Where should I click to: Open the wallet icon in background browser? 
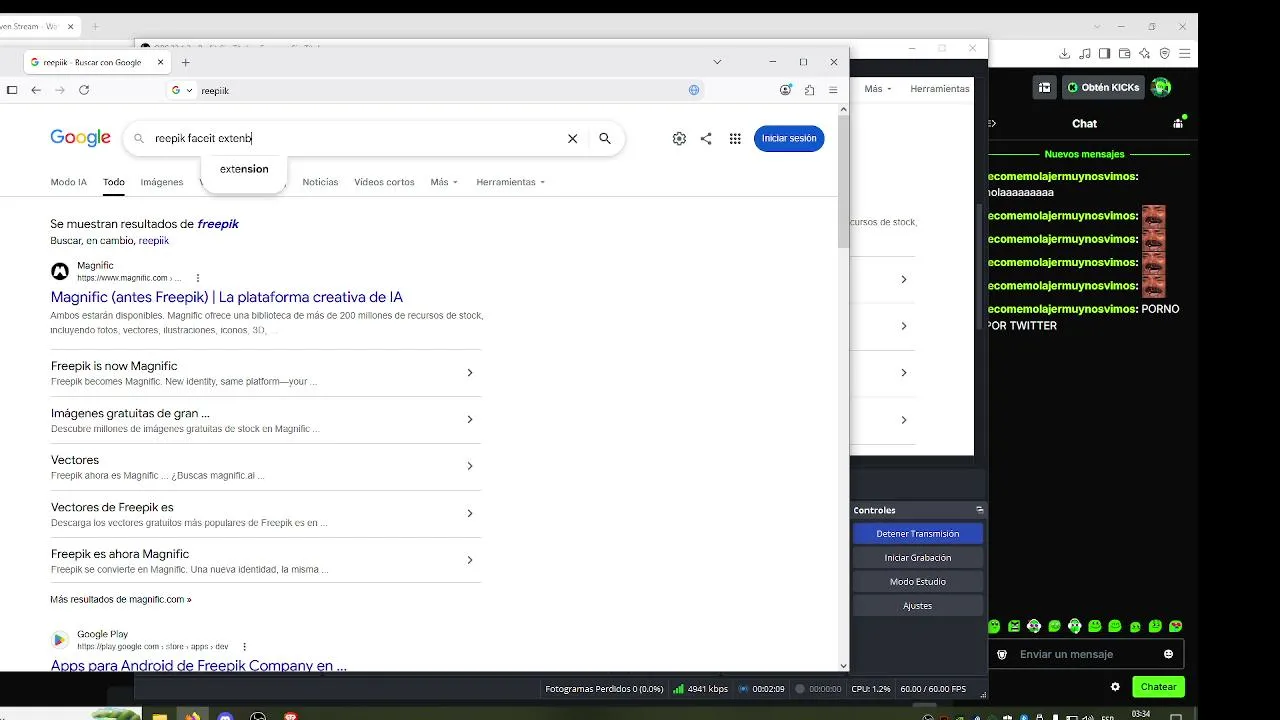click(x=1125, y=54)
